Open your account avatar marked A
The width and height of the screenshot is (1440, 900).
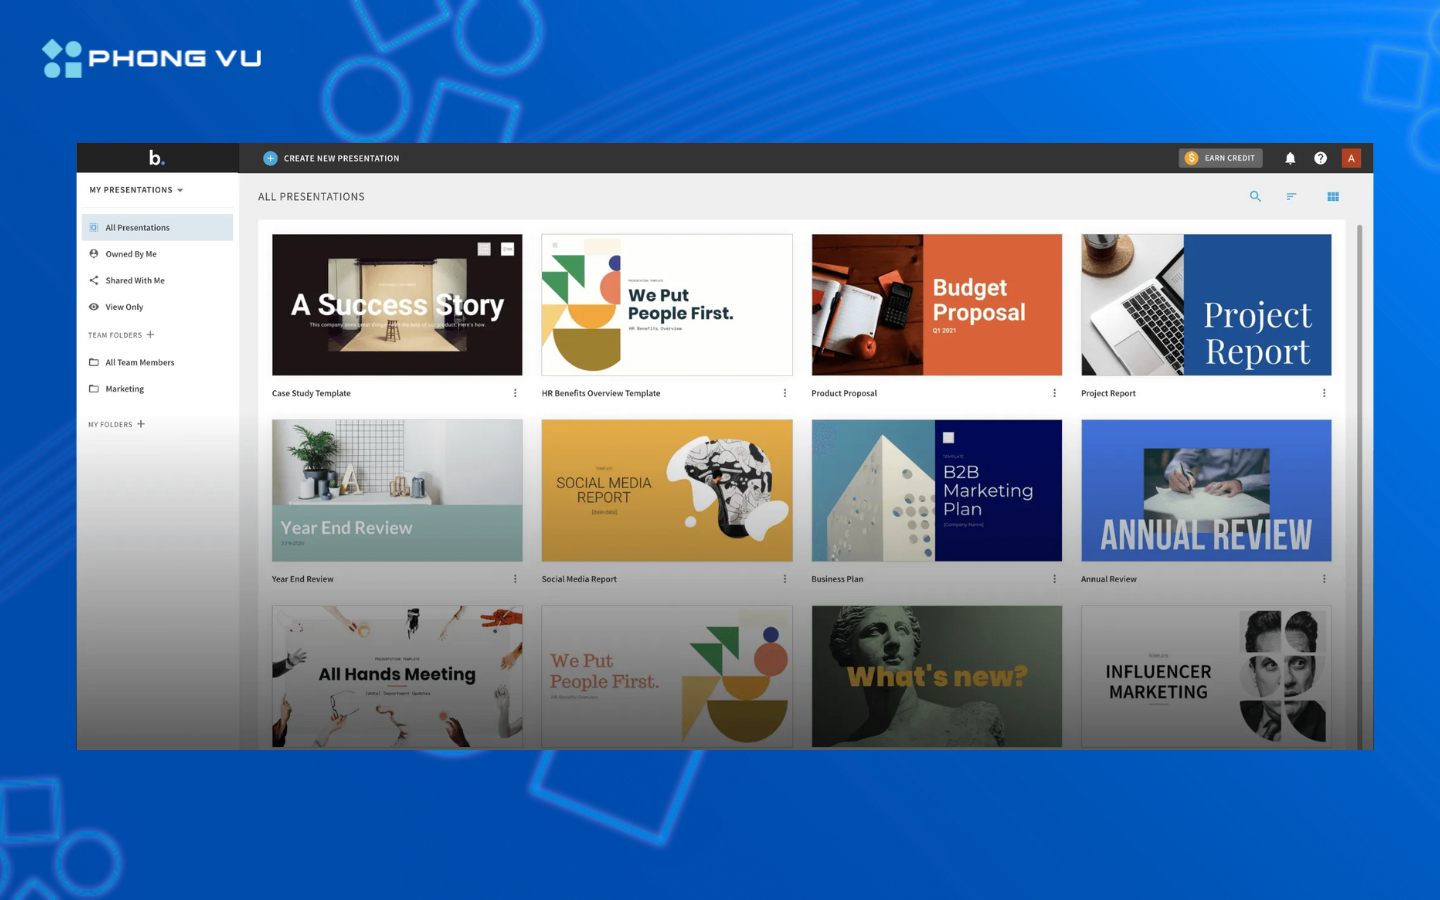point(1351,157)
